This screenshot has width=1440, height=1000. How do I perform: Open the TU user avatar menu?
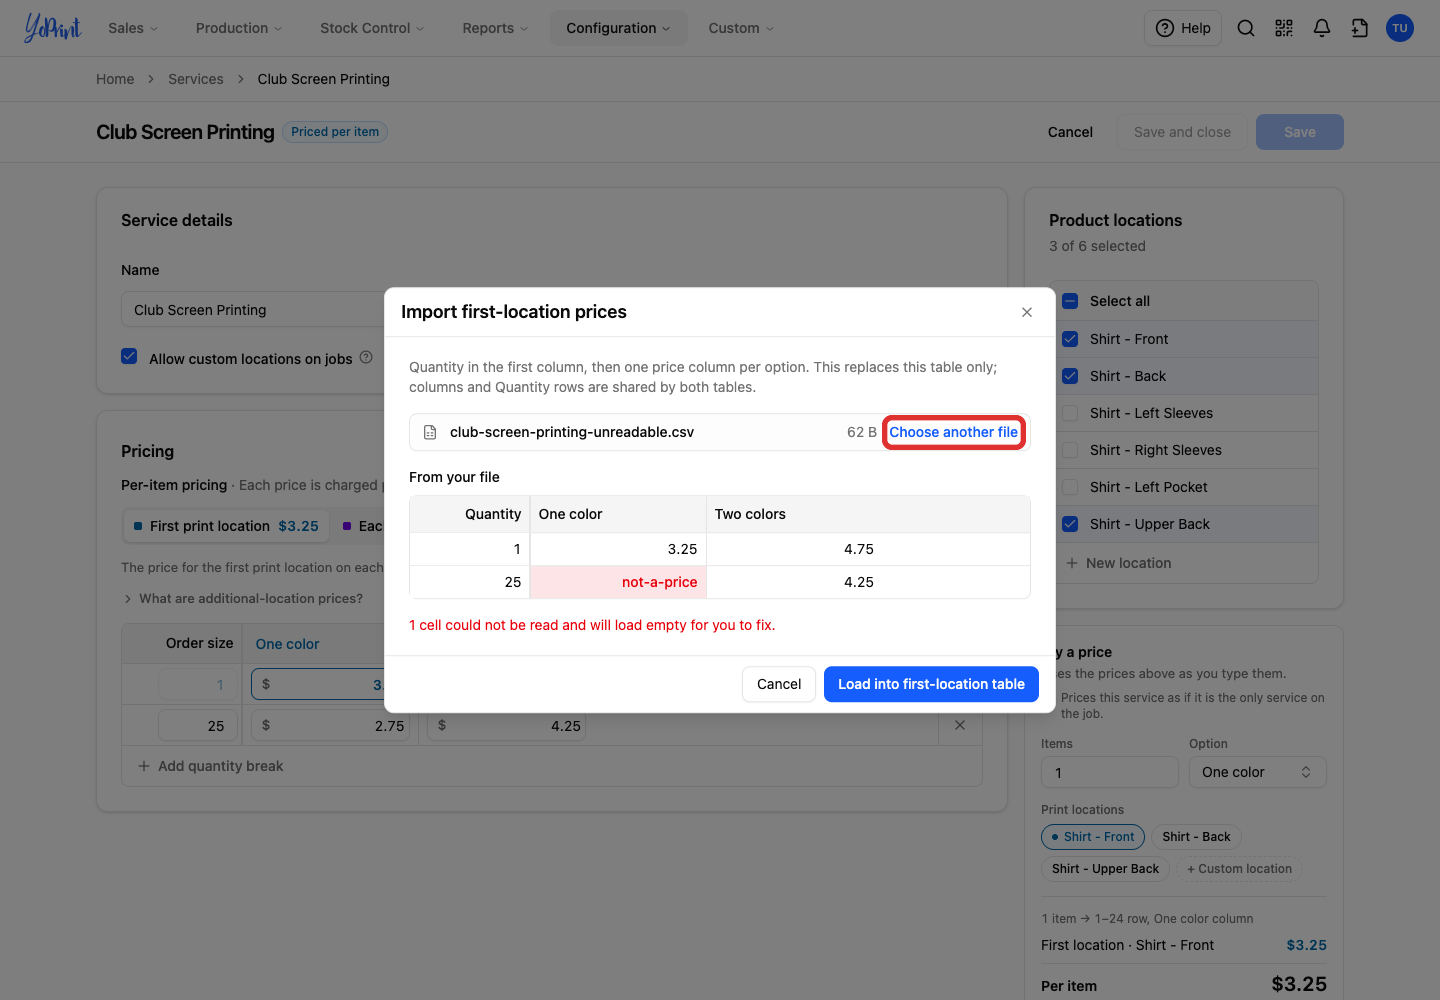pyautogui.click(x=1400, y=28)
